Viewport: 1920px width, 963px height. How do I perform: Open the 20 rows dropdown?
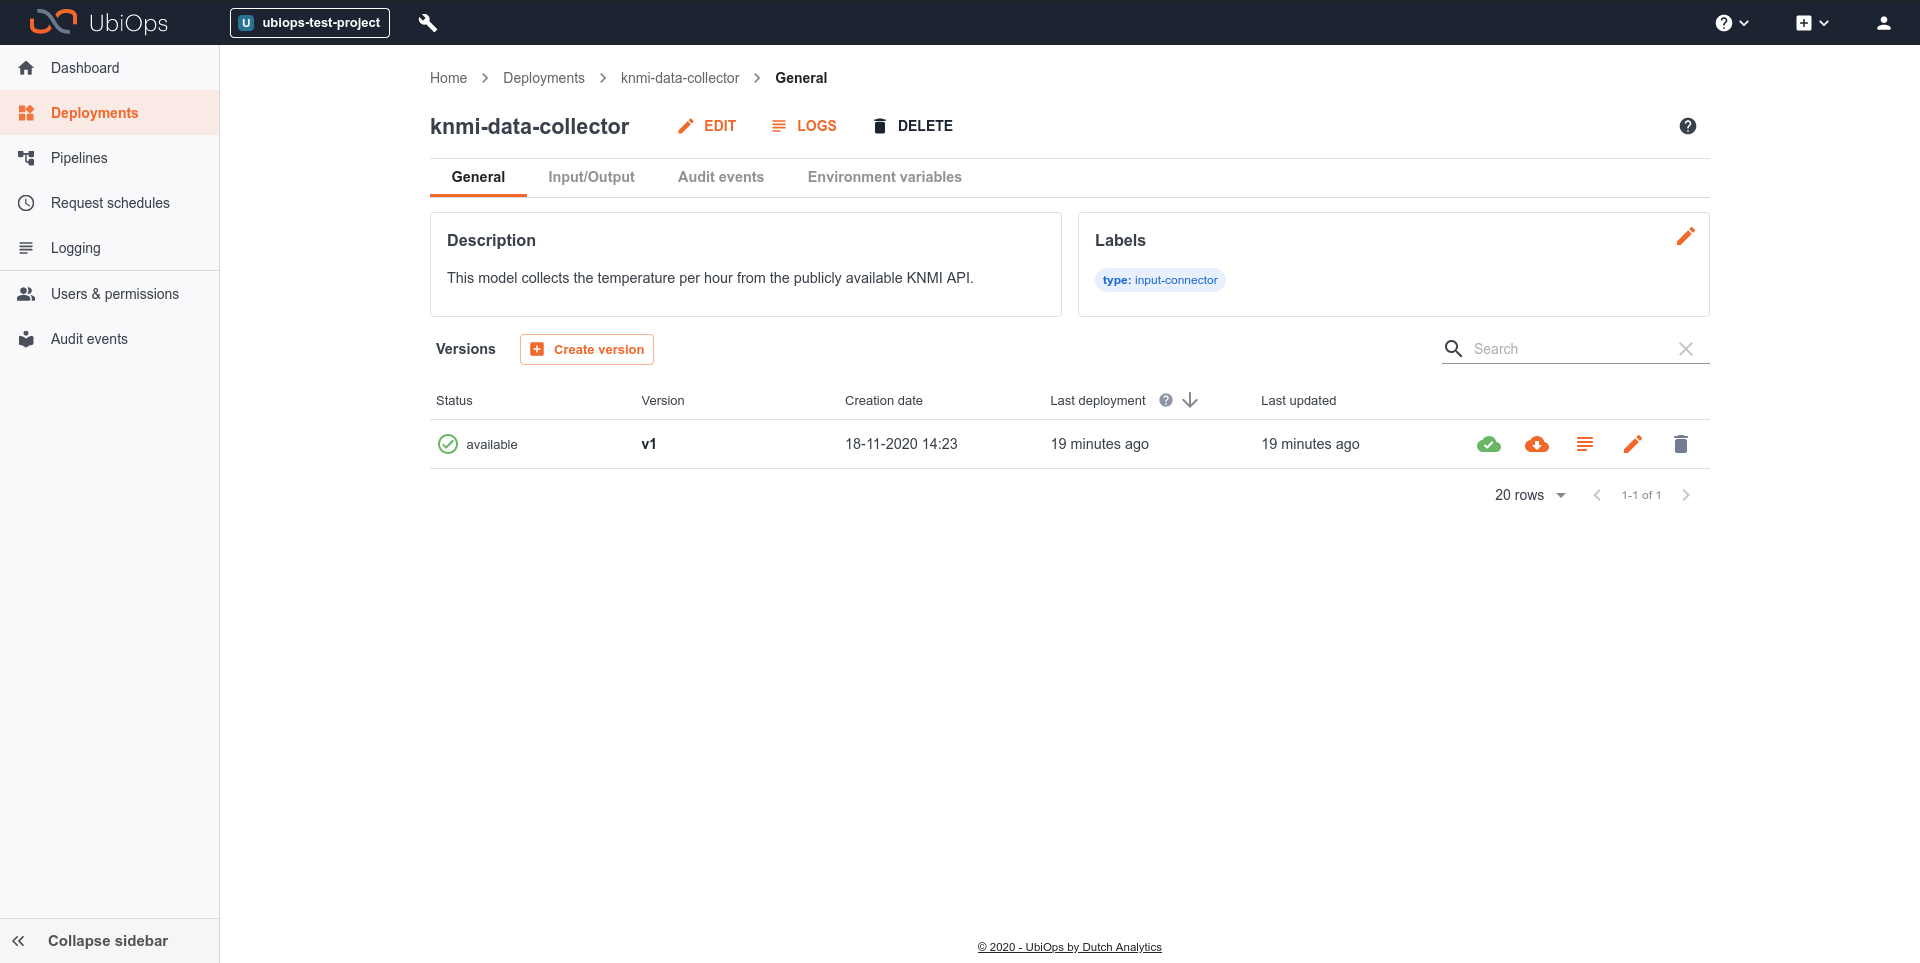tap(1530, 495)
